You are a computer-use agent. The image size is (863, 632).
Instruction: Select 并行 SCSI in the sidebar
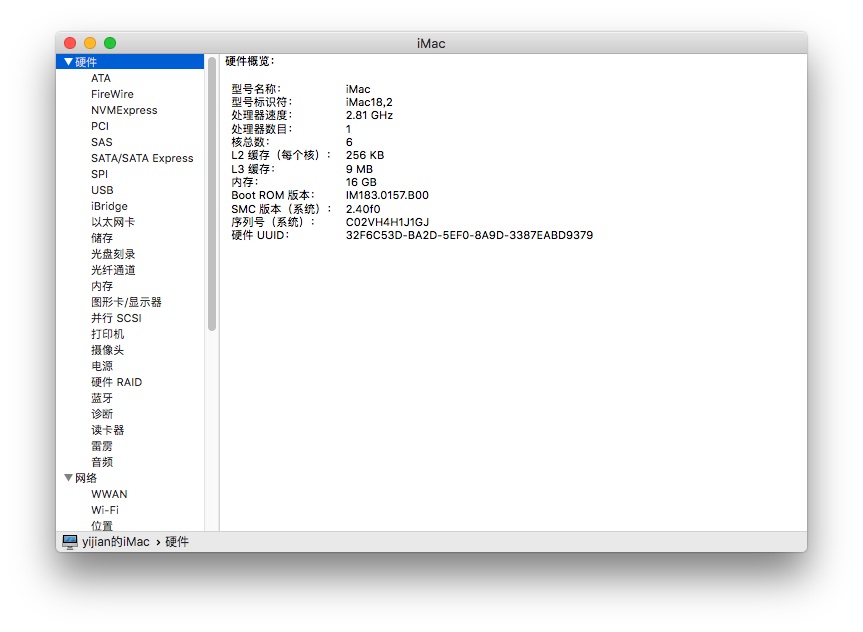(x=116, y=318)
